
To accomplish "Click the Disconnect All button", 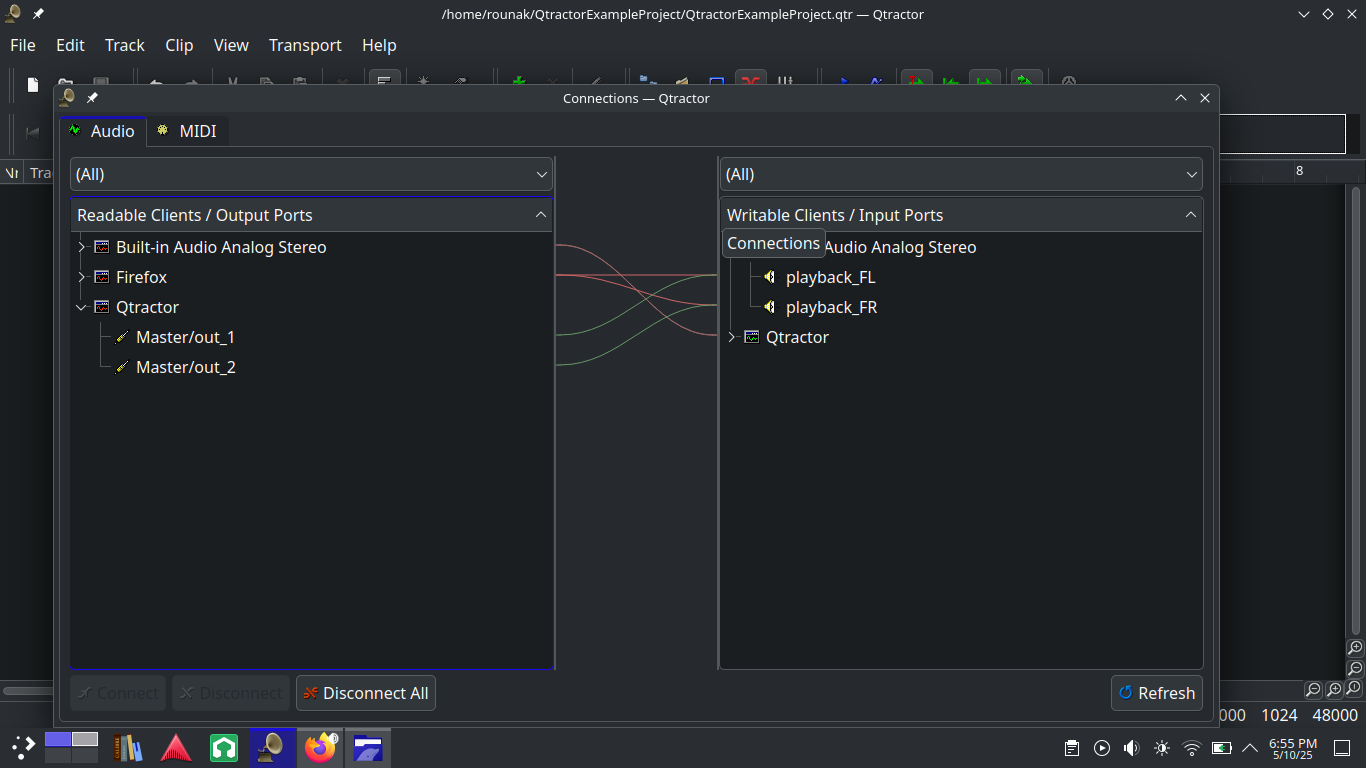I will pos(366,693).
